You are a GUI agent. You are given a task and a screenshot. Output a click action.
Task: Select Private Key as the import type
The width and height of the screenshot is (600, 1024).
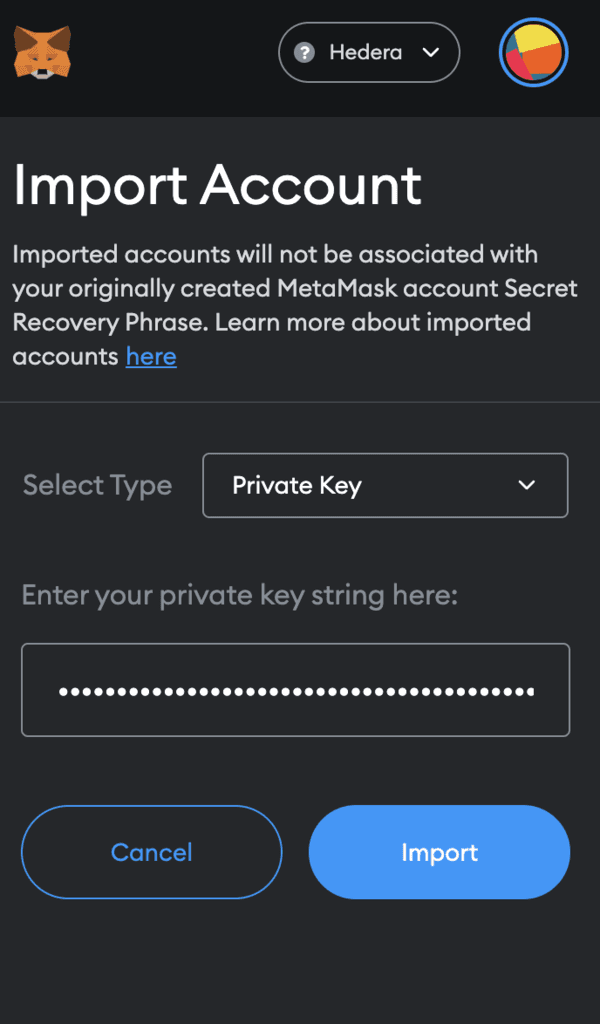click(385, 485)
